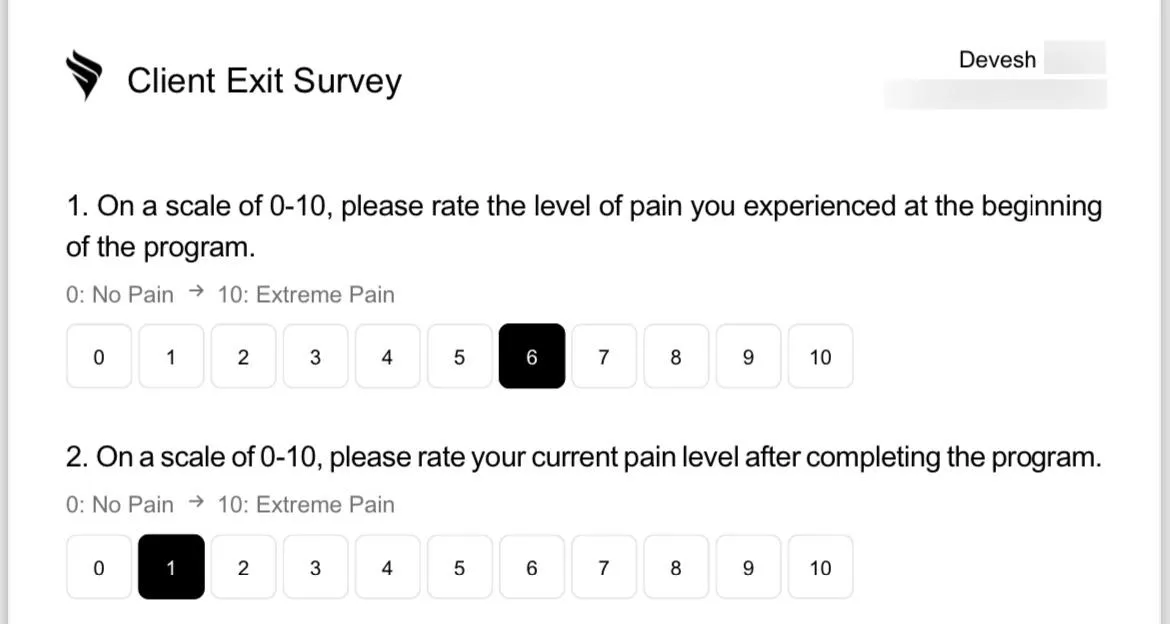Select 10 for beginning pain level
Viewport: 1170px width, 624px height.
point(820,356)
